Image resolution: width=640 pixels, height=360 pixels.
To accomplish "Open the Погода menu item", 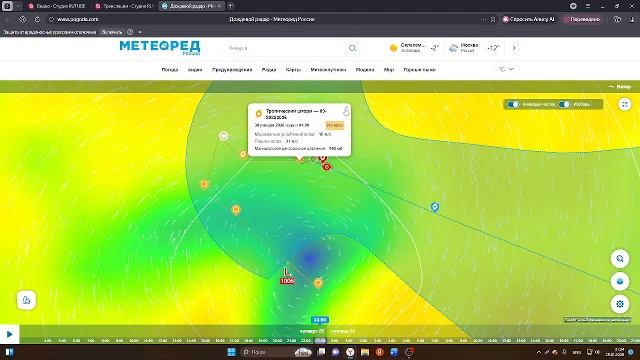I will (x=170, y=70).
